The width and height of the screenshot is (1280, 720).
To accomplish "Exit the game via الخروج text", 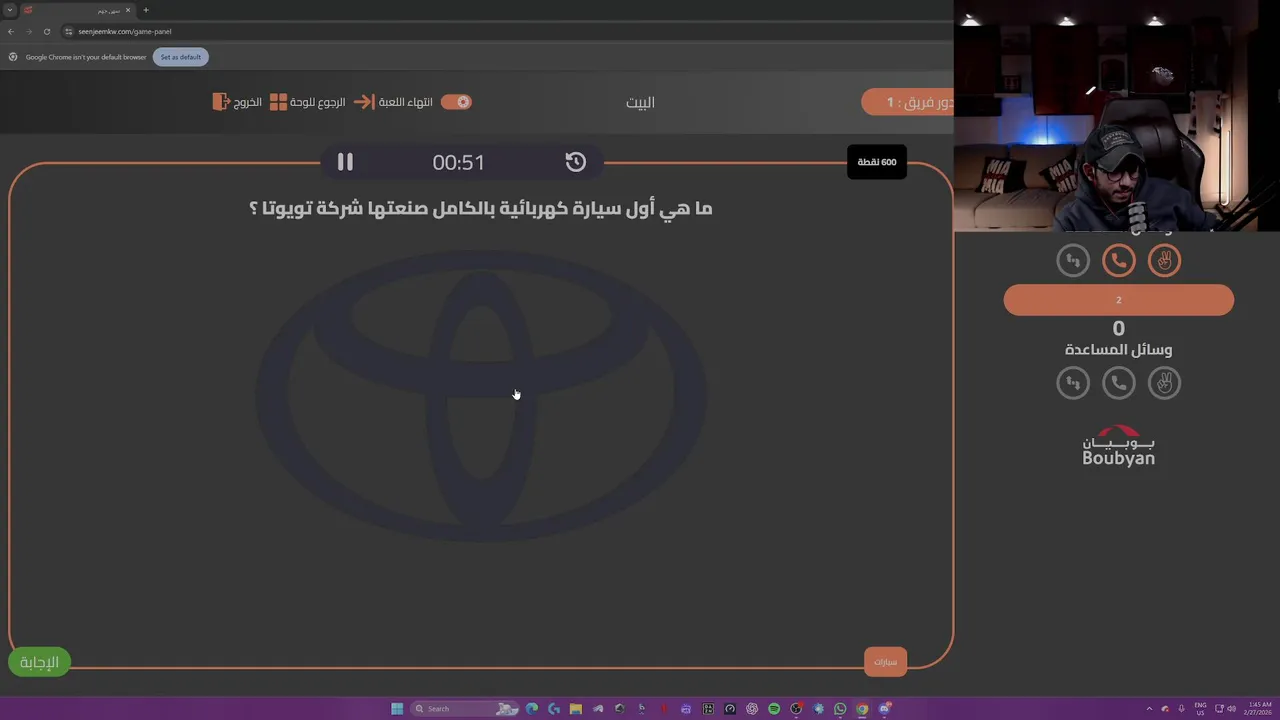I will (248, 102).
